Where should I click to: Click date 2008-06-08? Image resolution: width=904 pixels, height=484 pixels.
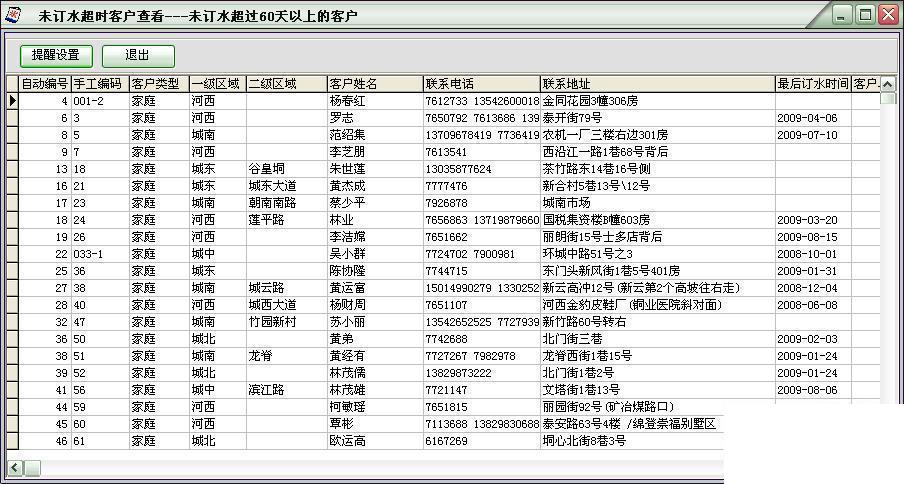(807, 305)
